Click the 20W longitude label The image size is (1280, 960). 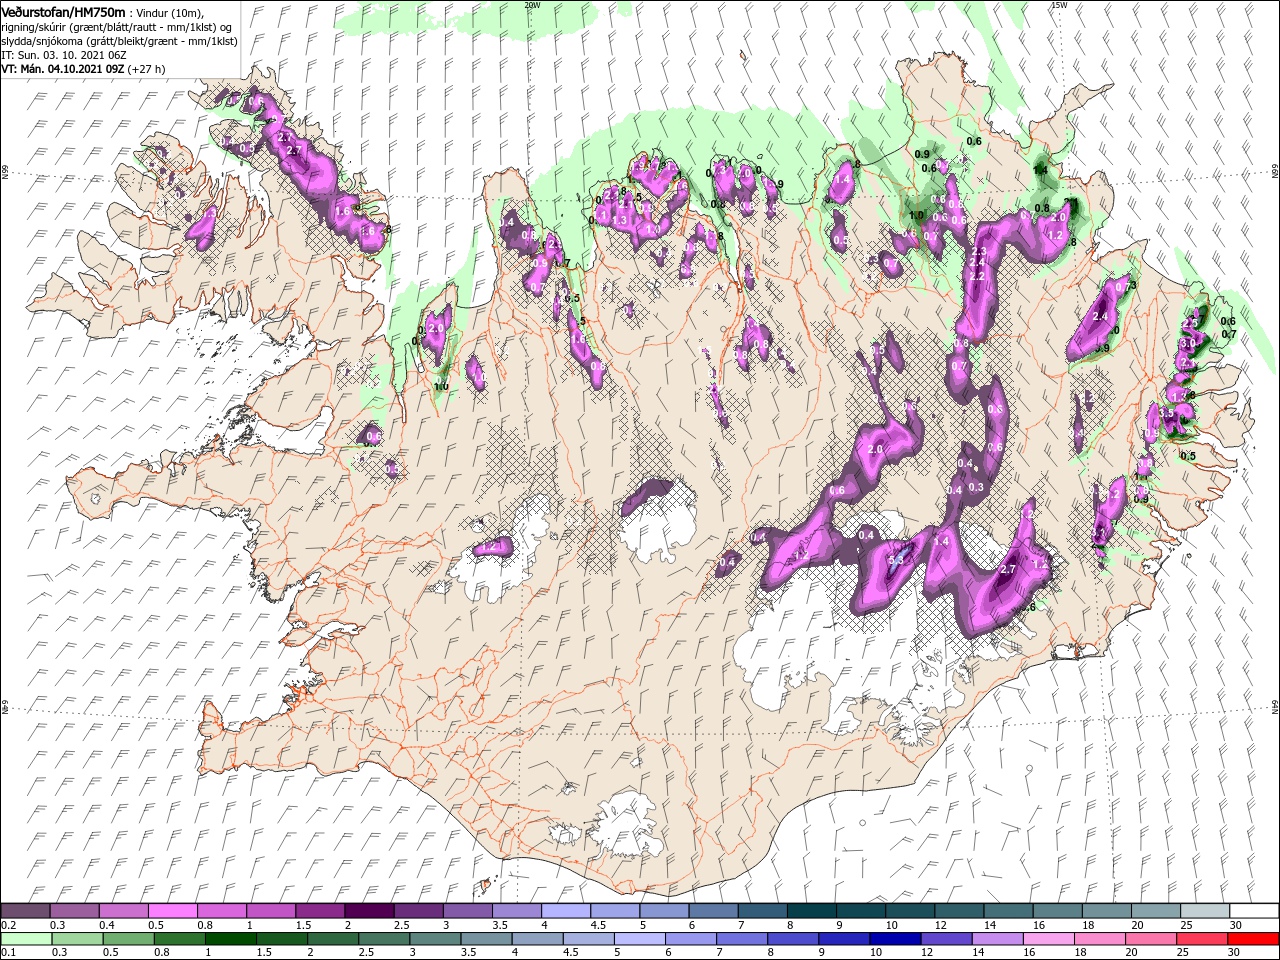coord(532,5)
